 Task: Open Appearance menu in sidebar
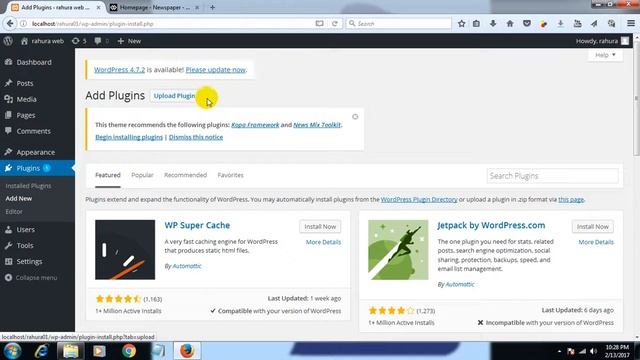click(x=36, y=152)
